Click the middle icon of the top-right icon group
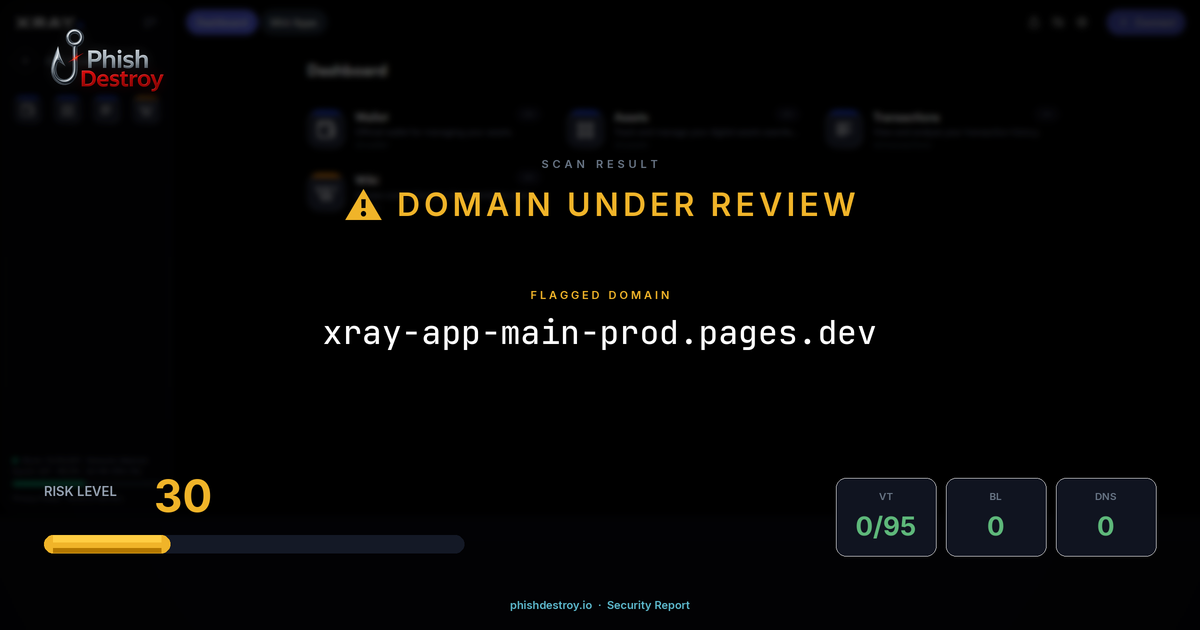This screenshot has width=1200, height=630. (1058, 22)
